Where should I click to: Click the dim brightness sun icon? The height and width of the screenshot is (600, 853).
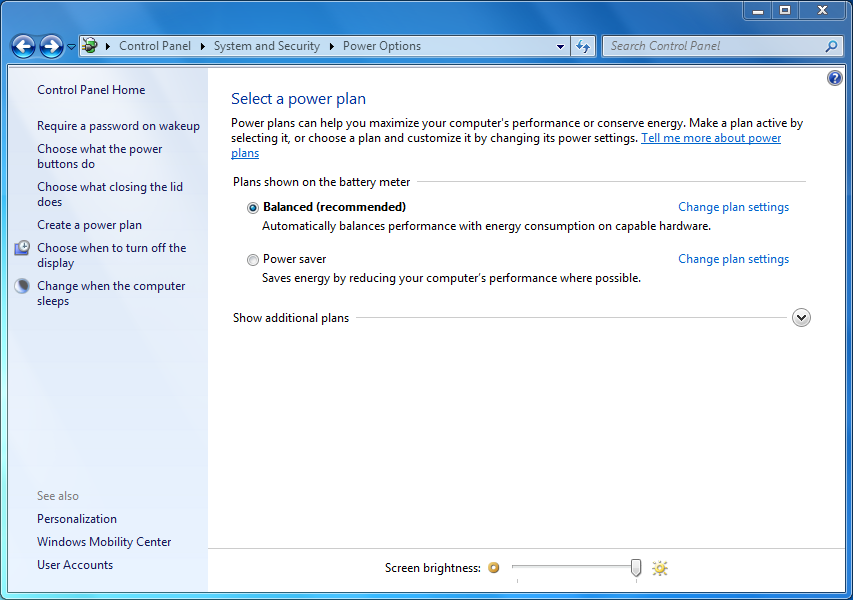click(493, 568)
